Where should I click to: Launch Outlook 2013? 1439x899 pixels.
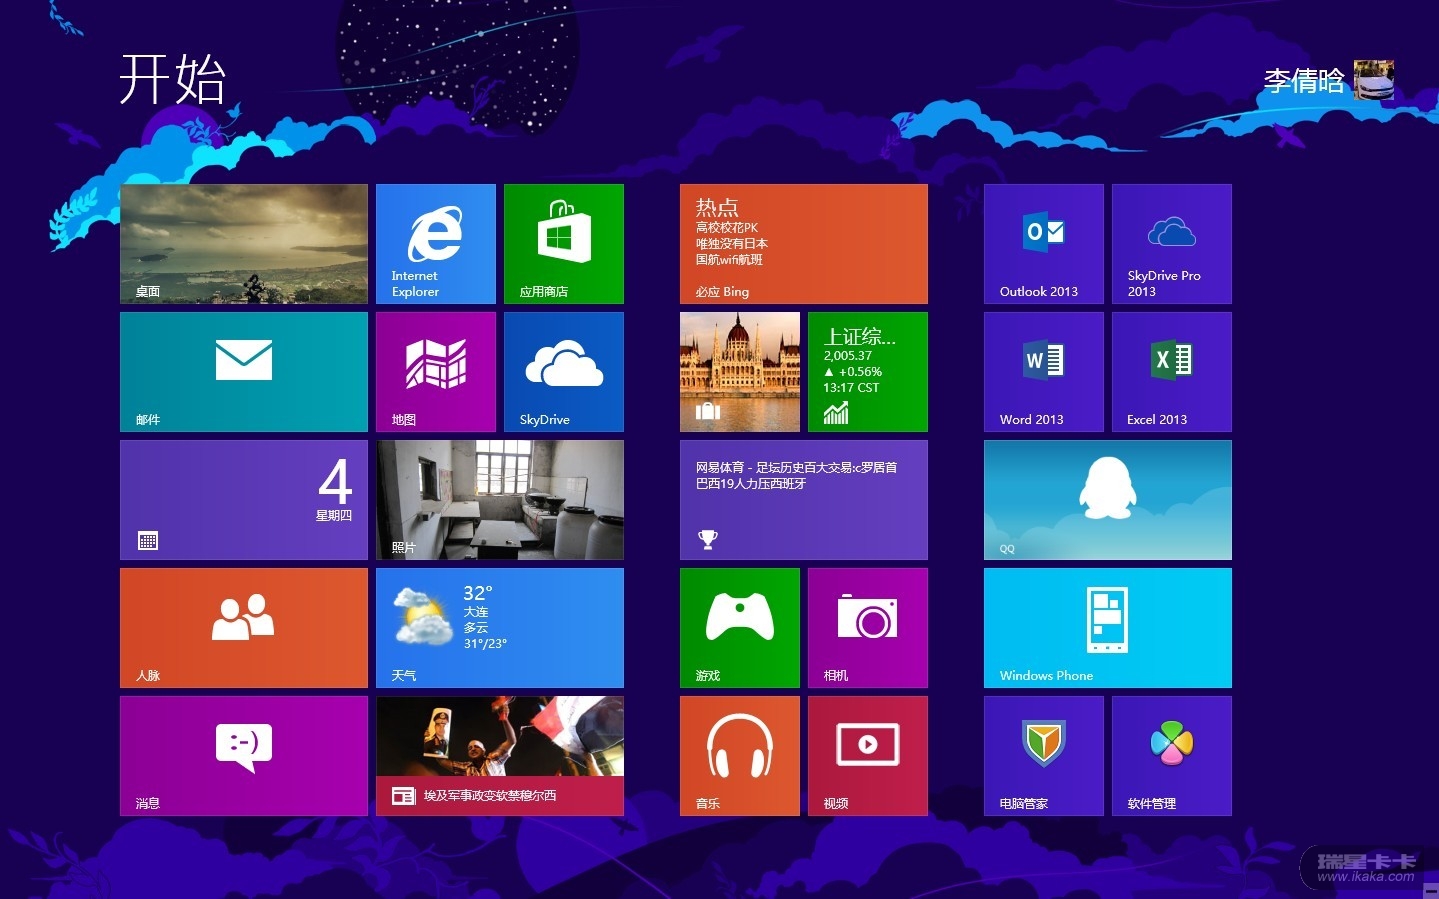tap(1044, 244)
